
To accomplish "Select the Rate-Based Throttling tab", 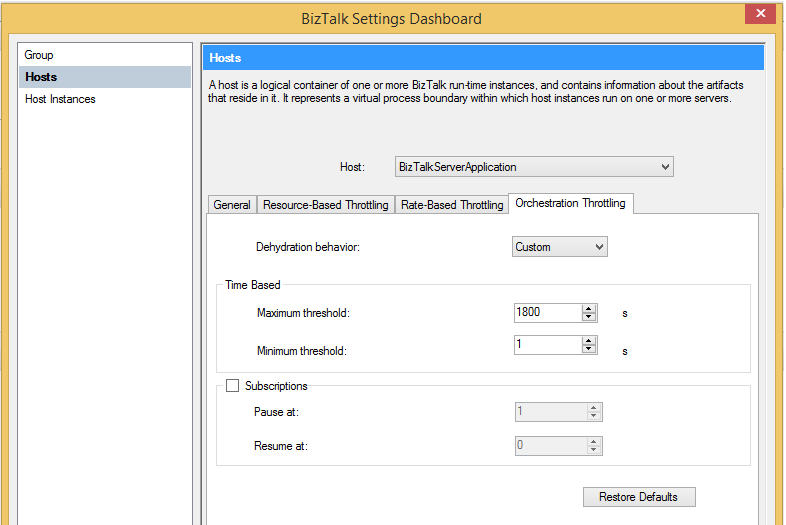I will pos(452,205).
